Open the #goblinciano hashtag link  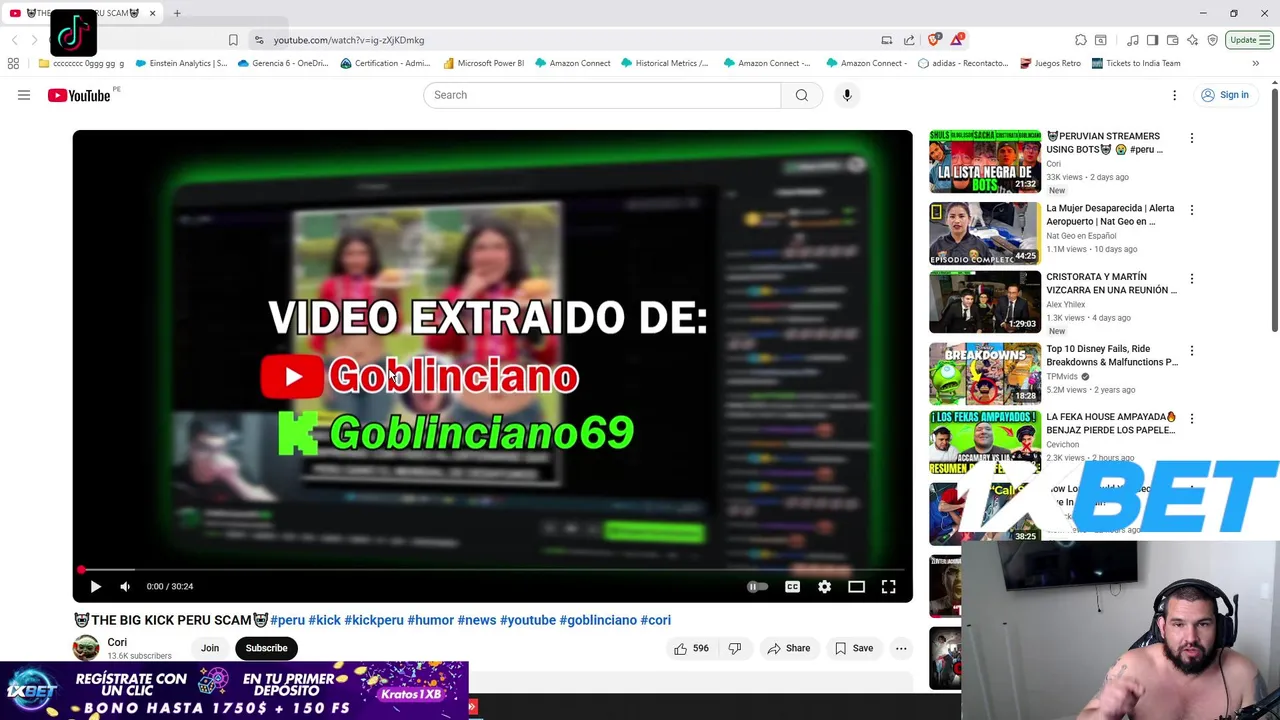tap(598, 620)
